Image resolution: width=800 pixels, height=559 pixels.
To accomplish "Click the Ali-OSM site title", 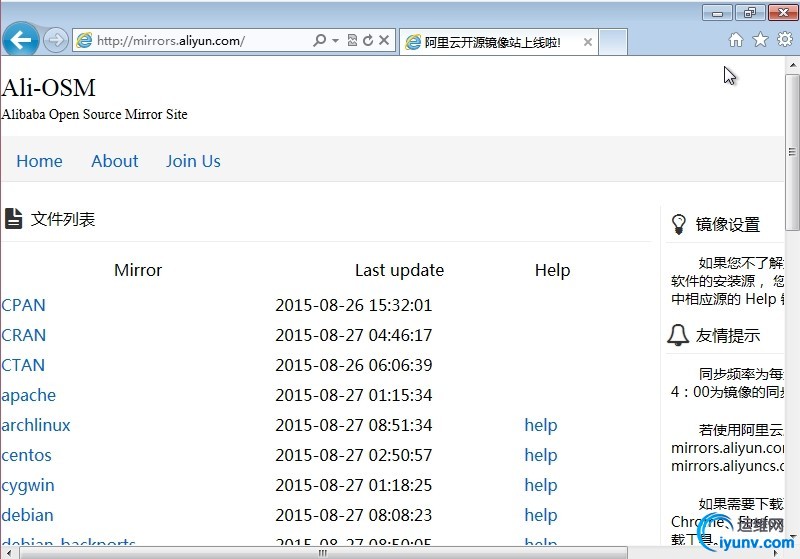I will click(48, 88).
